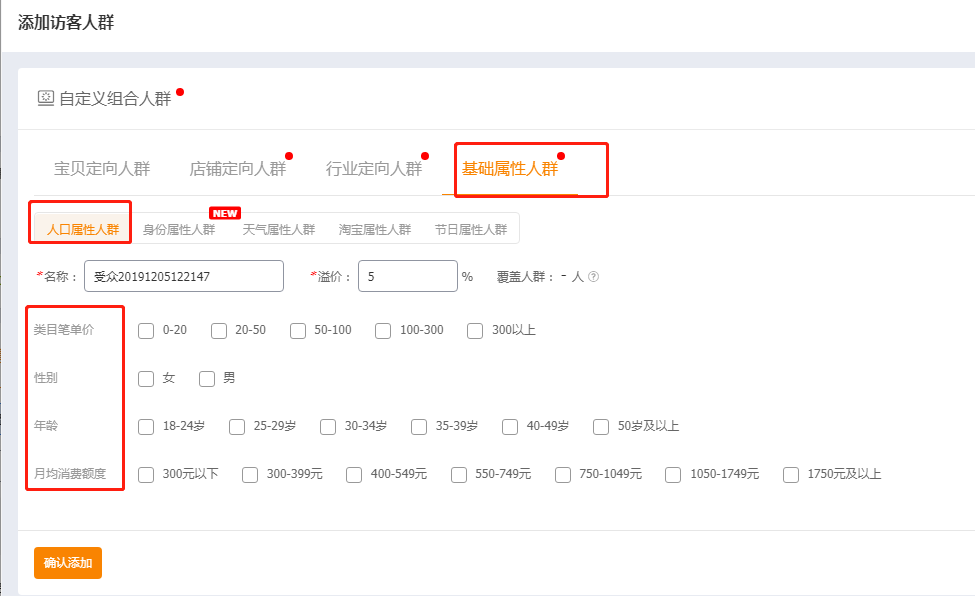The image size is (975, 596).
Task: Click the 覆盖人群 label text
Action: coord(520,277)
